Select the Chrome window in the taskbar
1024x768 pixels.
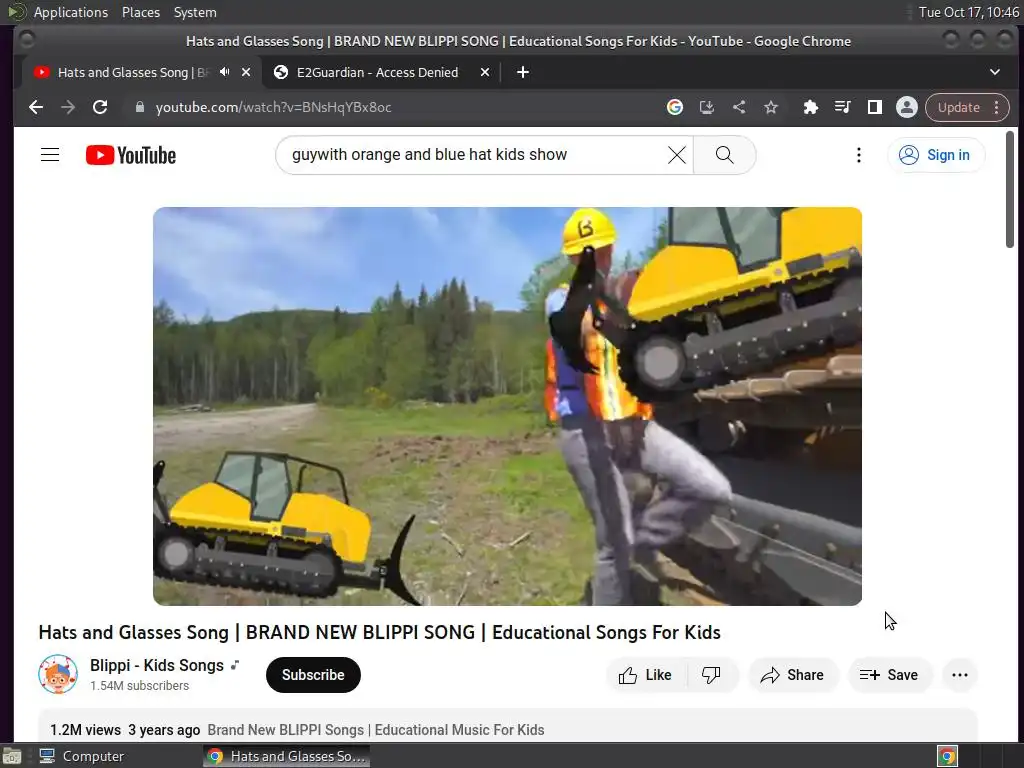click(286, 756)
